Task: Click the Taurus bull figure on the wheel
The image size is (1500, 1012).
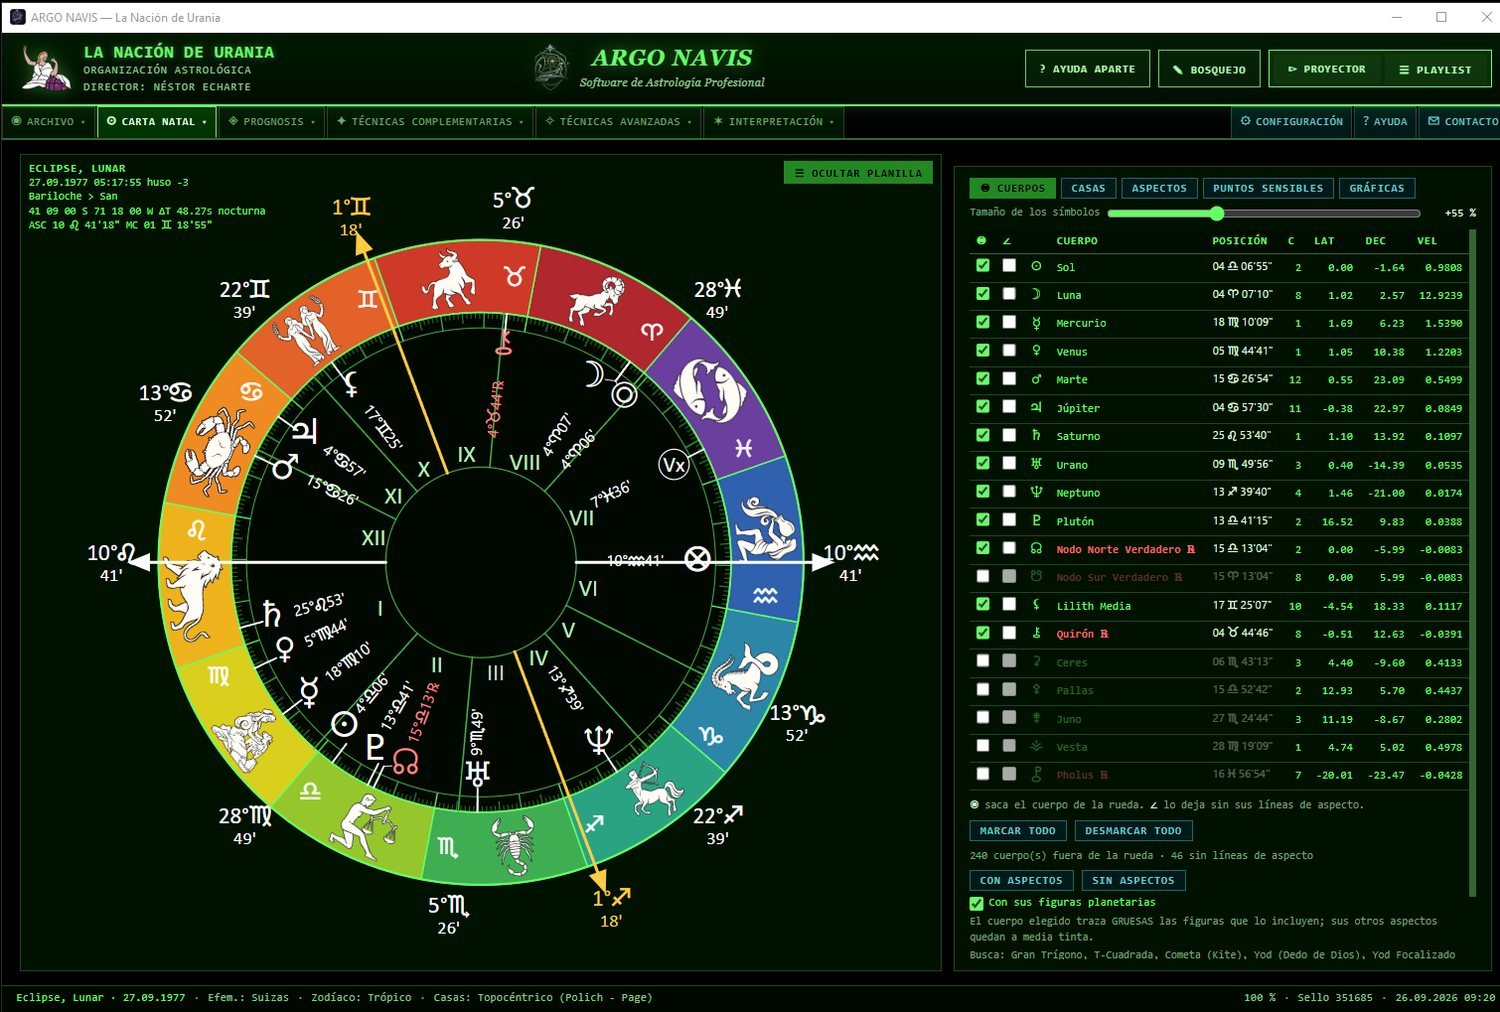Action: pyautogui.click(x=448, y=279)
